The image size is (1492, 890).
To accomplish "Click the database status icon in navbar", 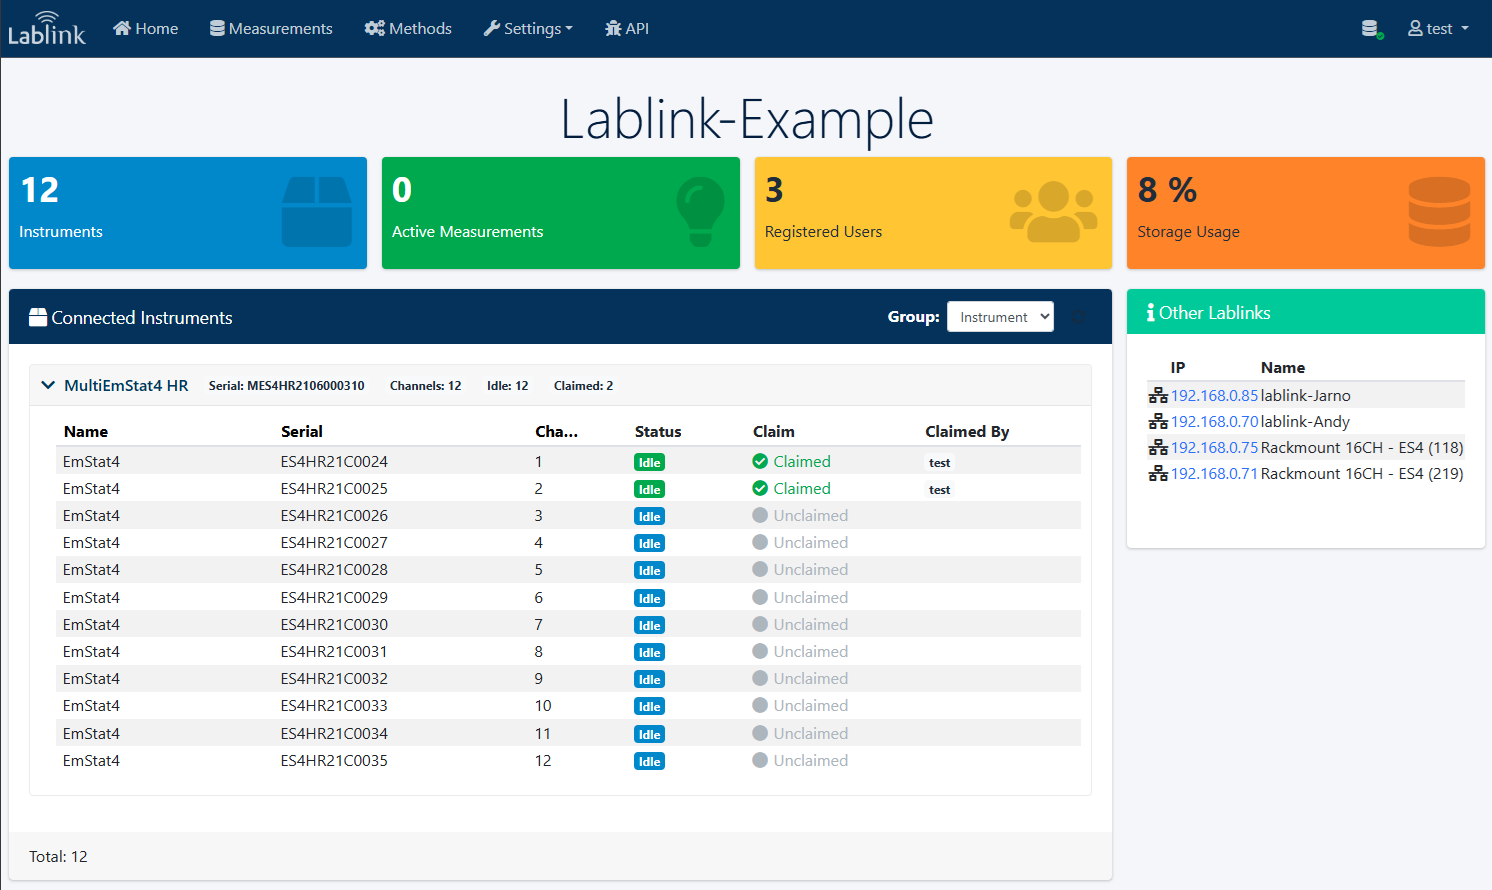I will tap(1372, 29).
